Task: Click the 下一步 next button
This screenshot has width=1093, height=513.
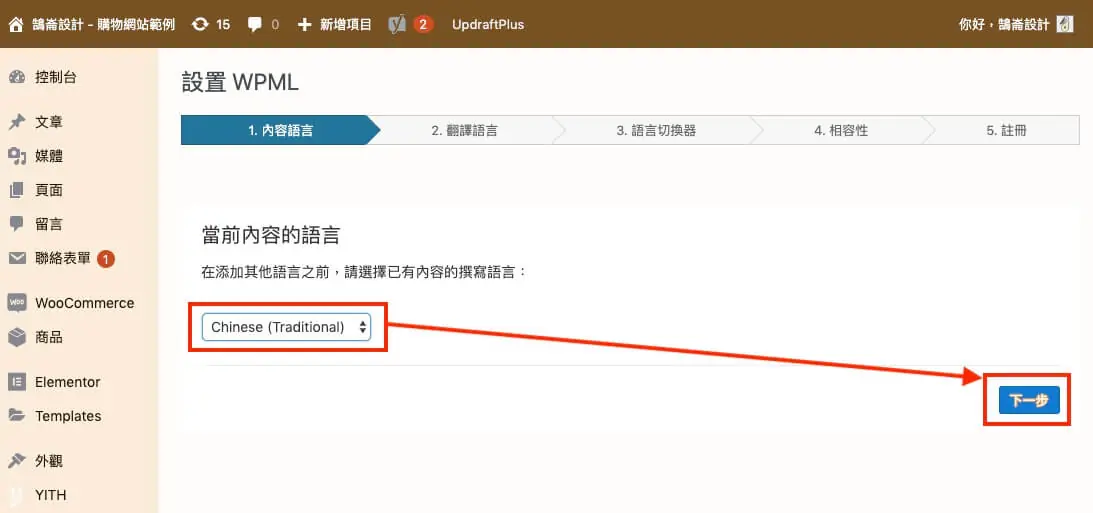Action: (1029, 400)
